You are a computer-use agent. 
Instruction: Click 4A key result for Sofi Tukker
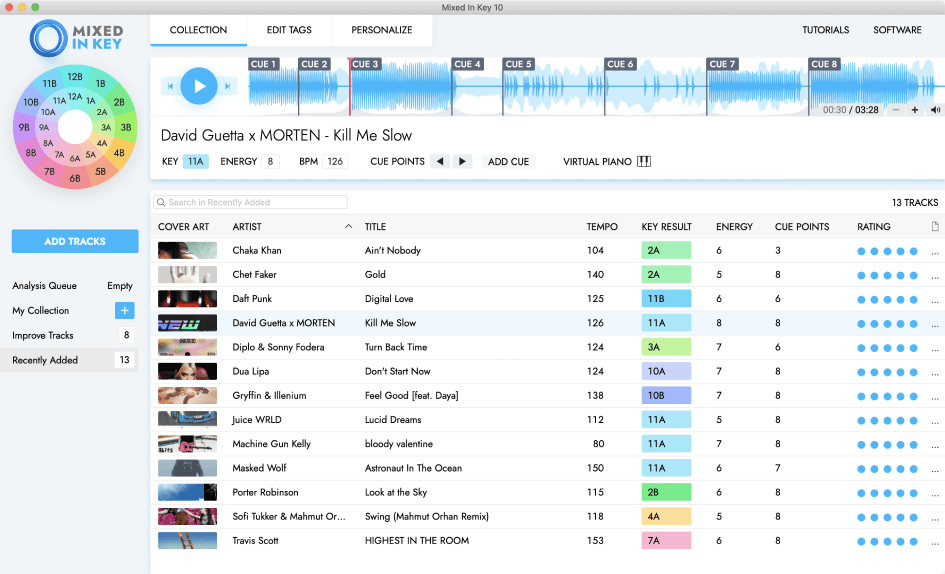click(666, 517)
